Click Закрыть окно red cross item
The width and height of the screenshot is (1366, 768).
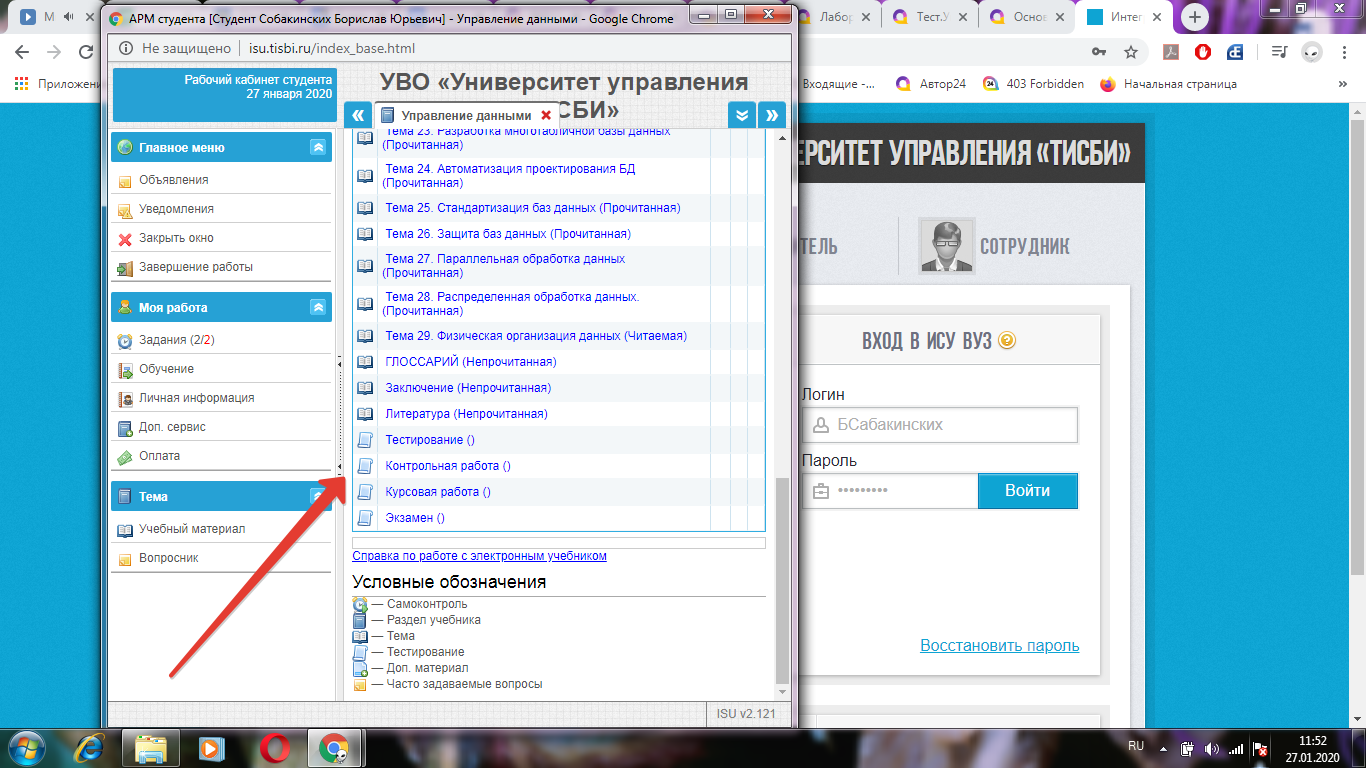point(176,238)
